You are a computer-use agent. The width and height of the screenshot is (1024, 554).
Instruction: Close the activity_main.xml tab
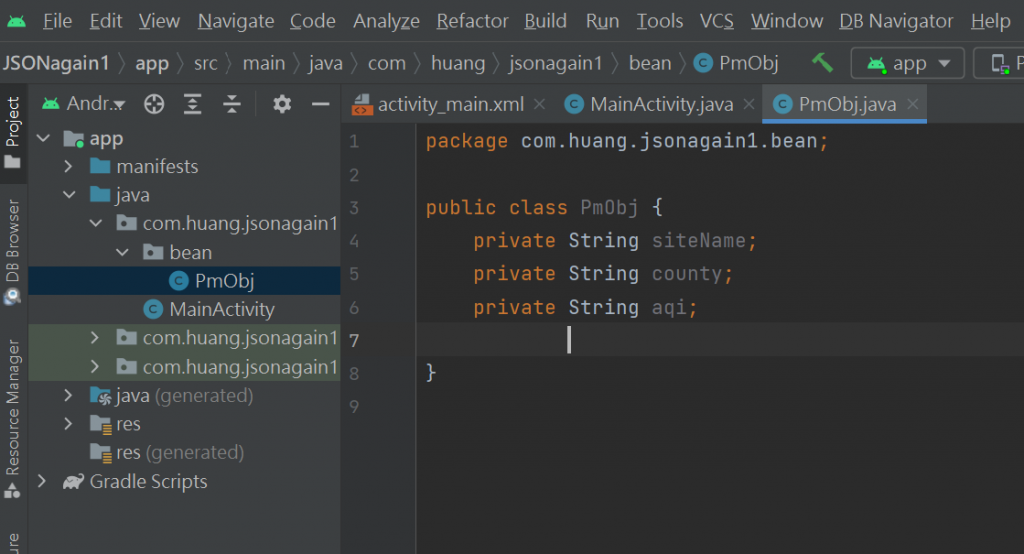539,104
